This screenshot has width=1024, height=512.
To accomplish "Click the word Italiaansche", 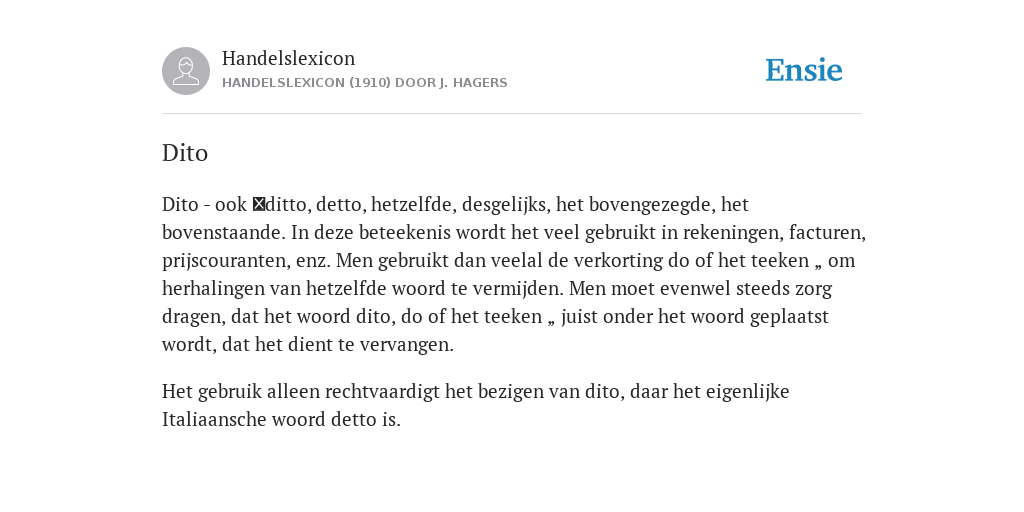I will point(214,419).
